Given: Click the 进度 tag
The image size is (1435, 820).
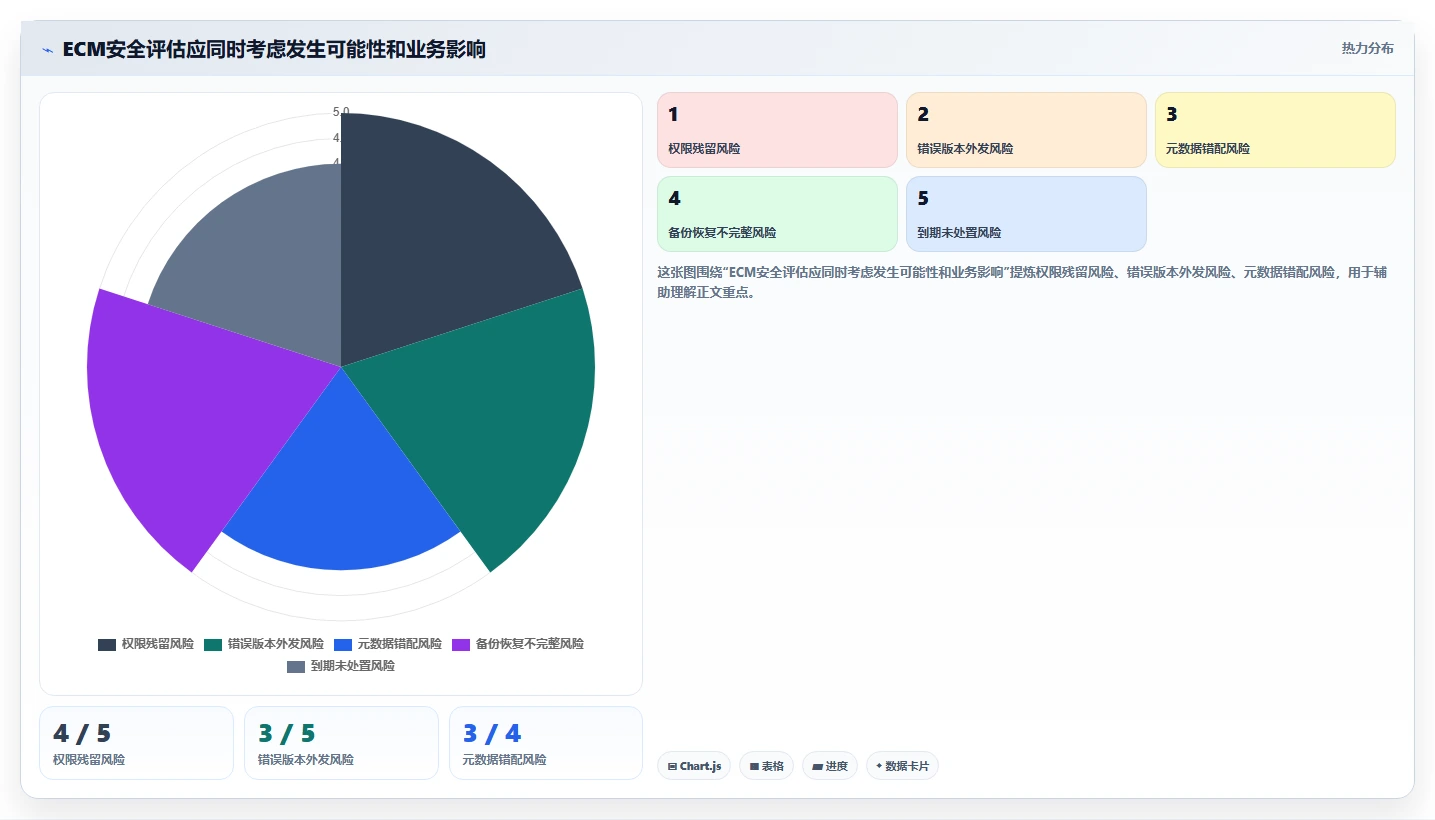Looking at the screenshot, I should coord(830,766).
